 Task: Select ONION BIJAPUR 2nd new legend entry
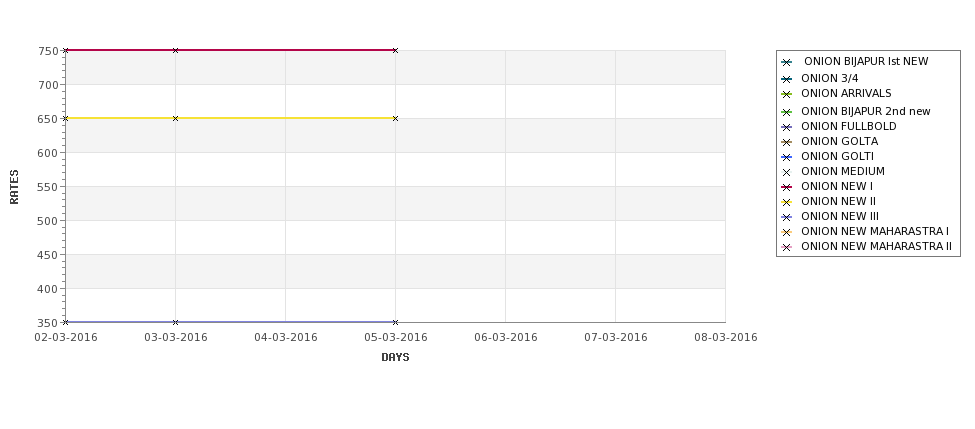pyautogui.click(x=856, y=112)
